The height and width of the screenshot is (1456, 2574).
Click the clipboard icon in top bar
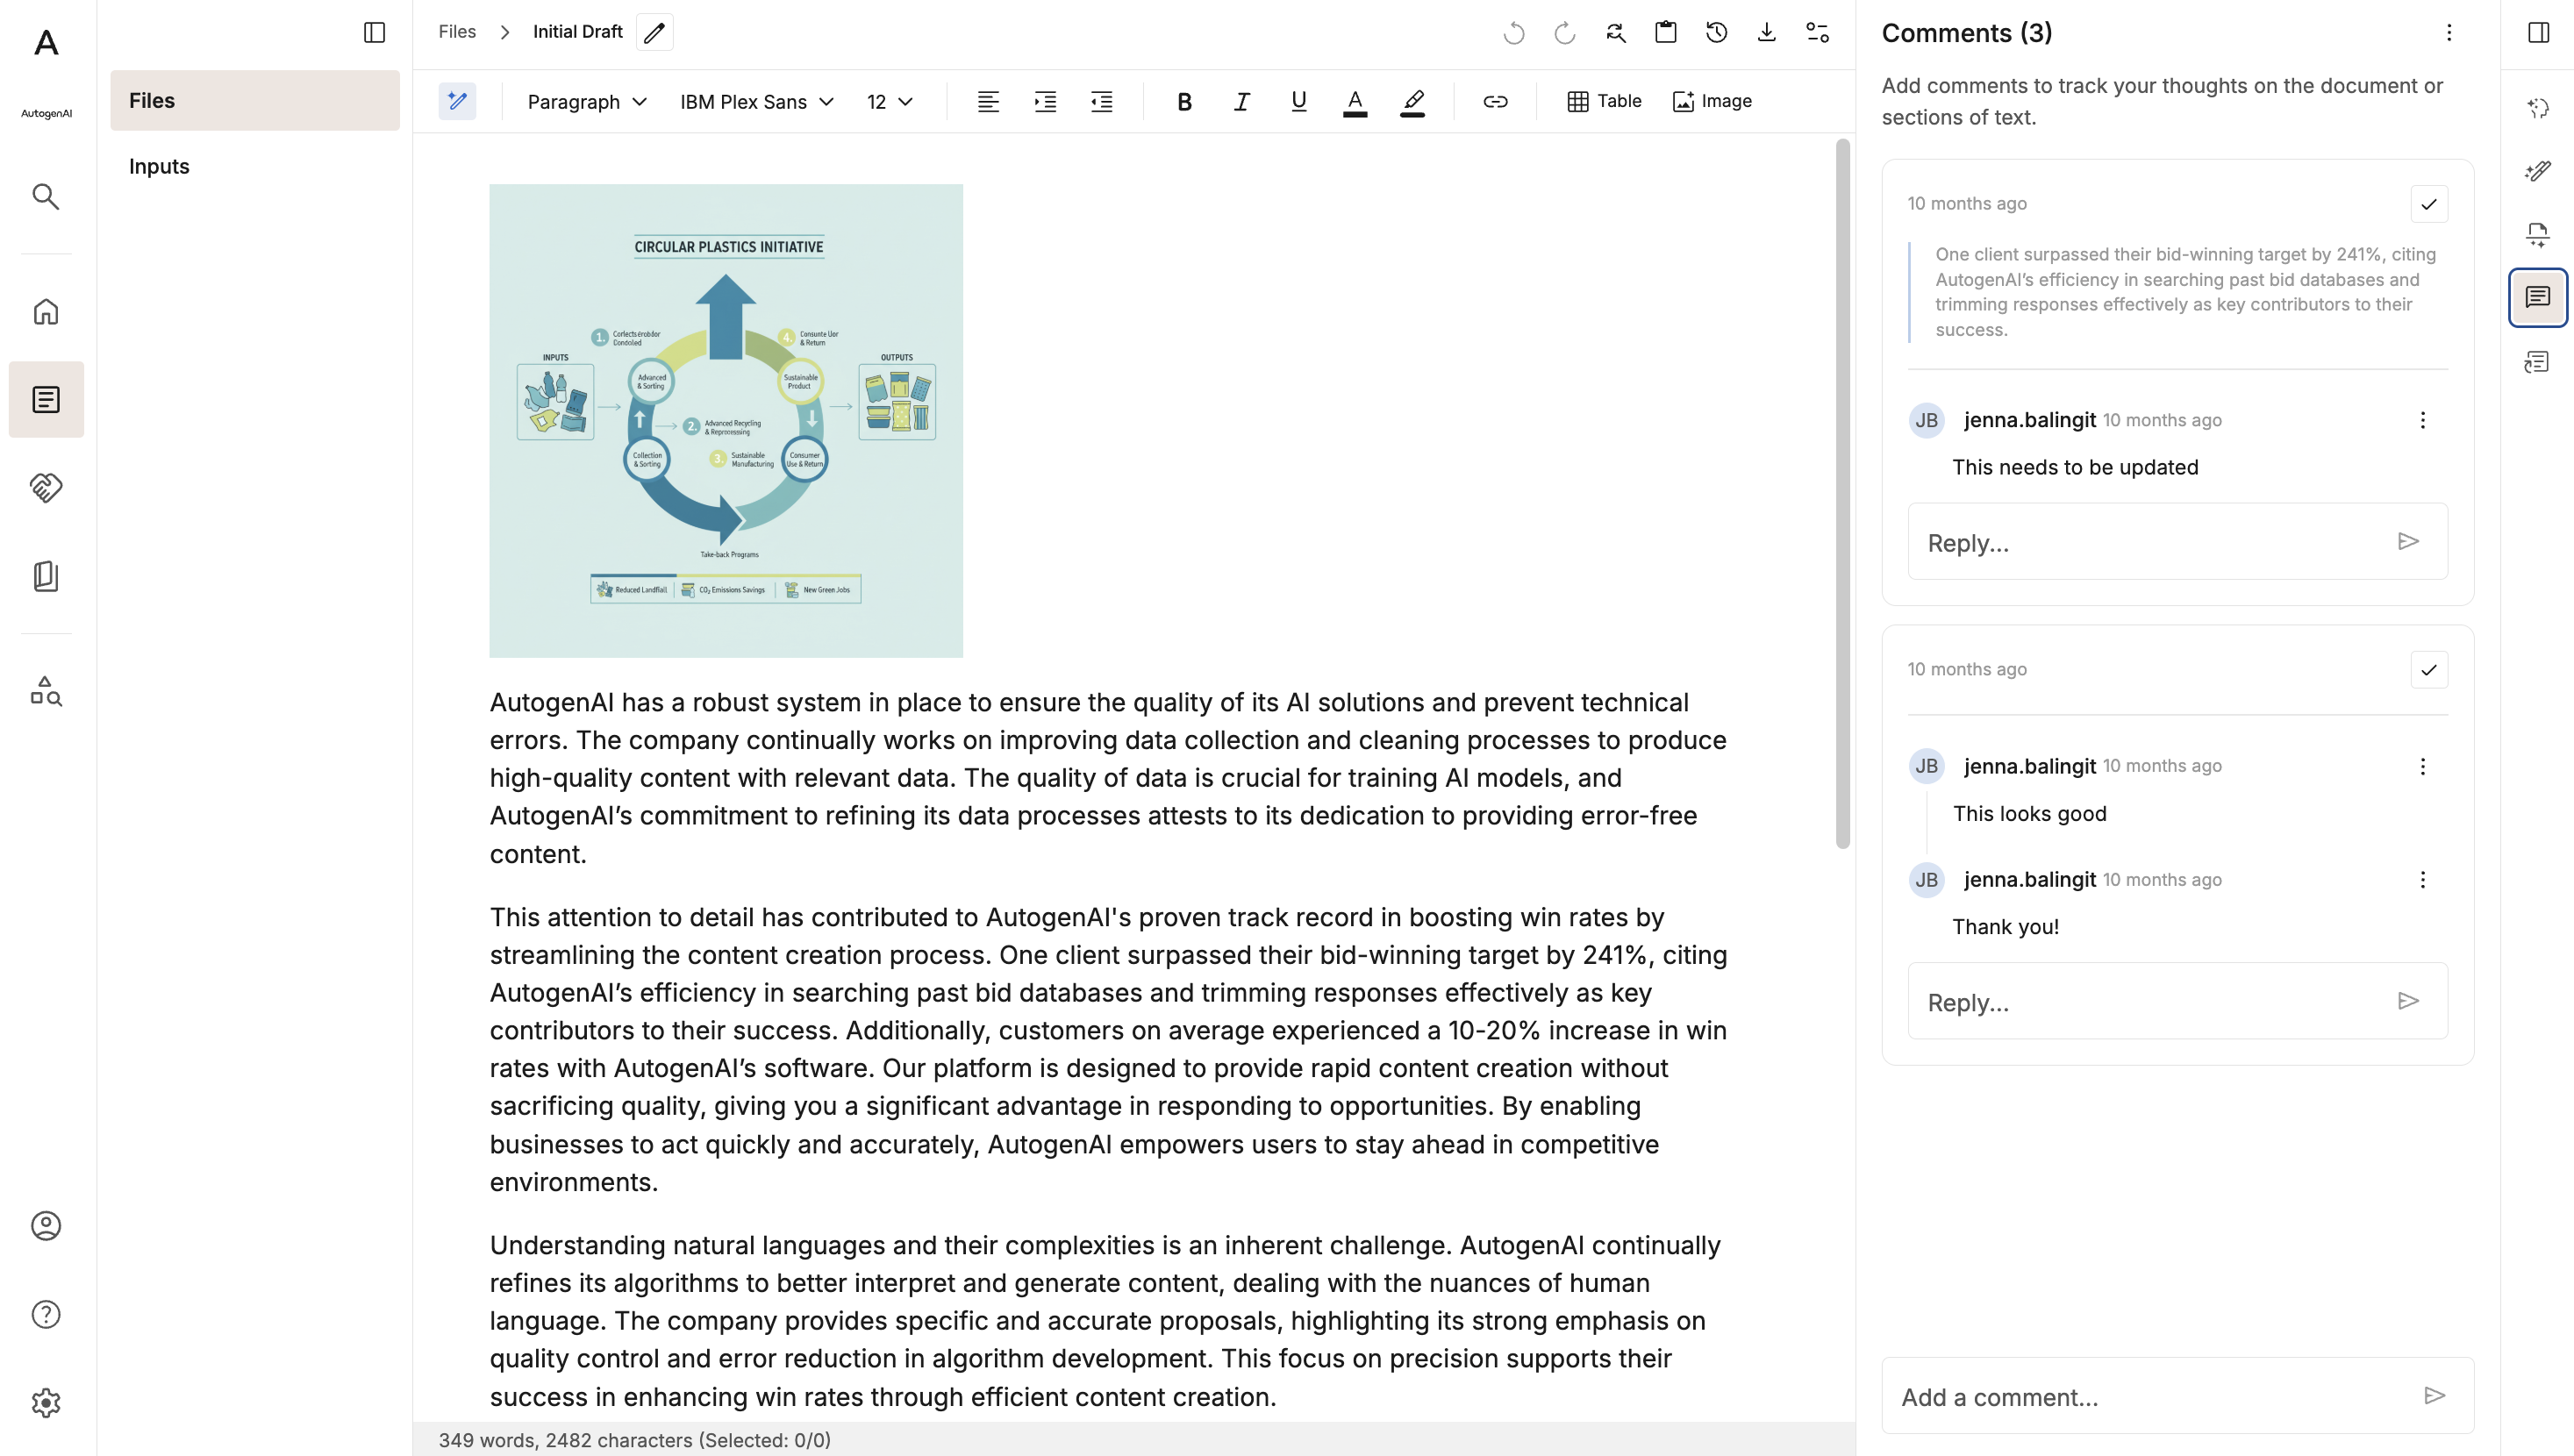[x=1666, y=33]
